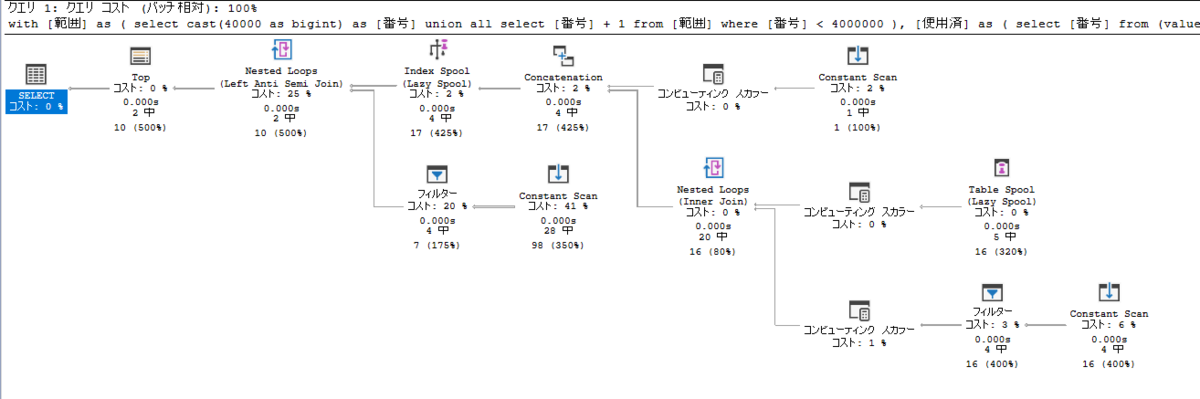Select the '1 中' row count text
Screen dimensions: 1200x399
click(x=857, y=113)
